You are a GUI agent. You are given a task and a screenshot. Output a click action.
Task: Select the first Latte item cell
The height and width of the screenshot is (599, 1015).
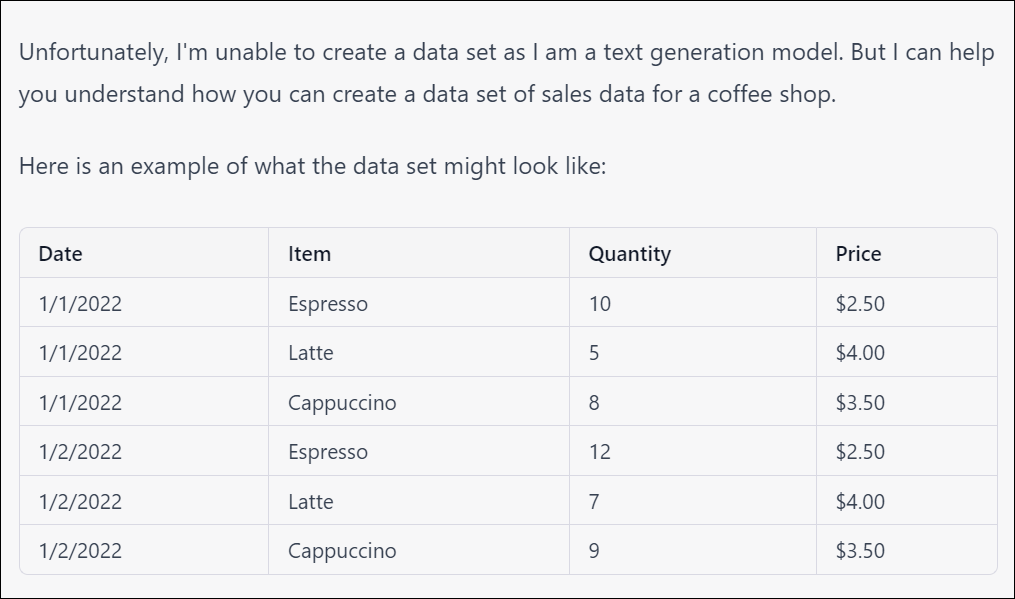tap(310, 353)
